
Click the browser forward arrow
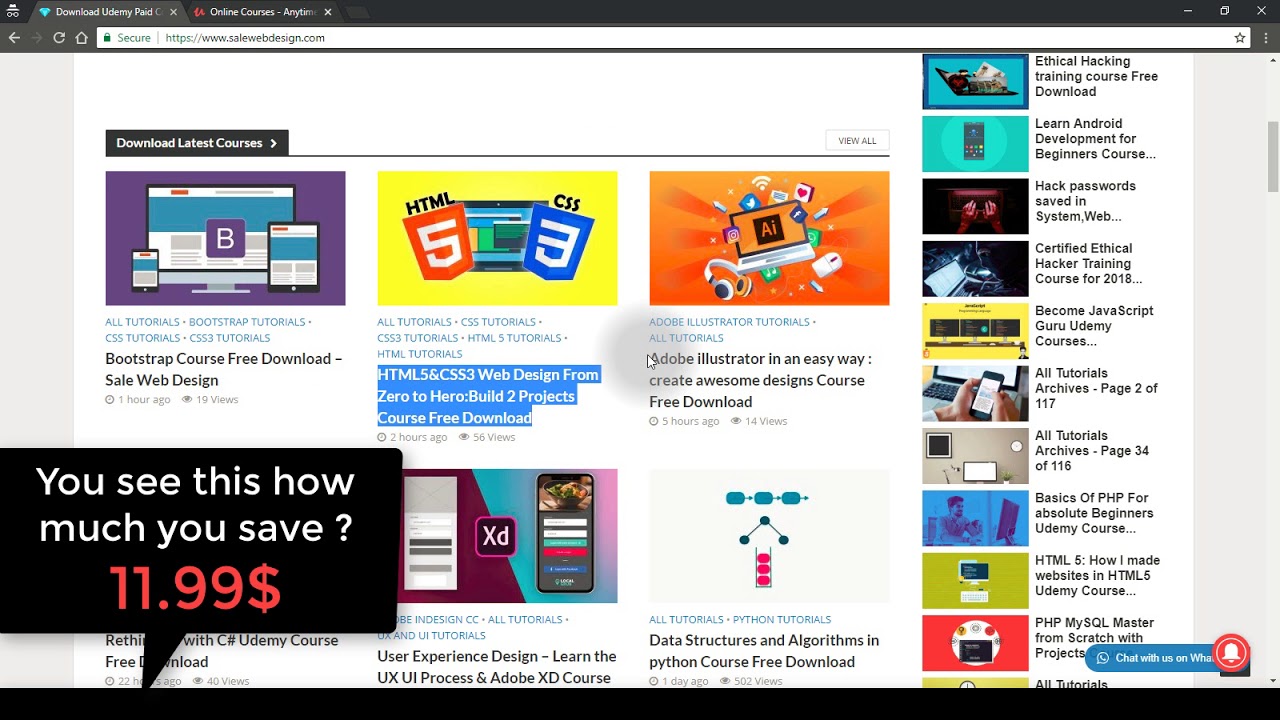(x=37, y=38)
